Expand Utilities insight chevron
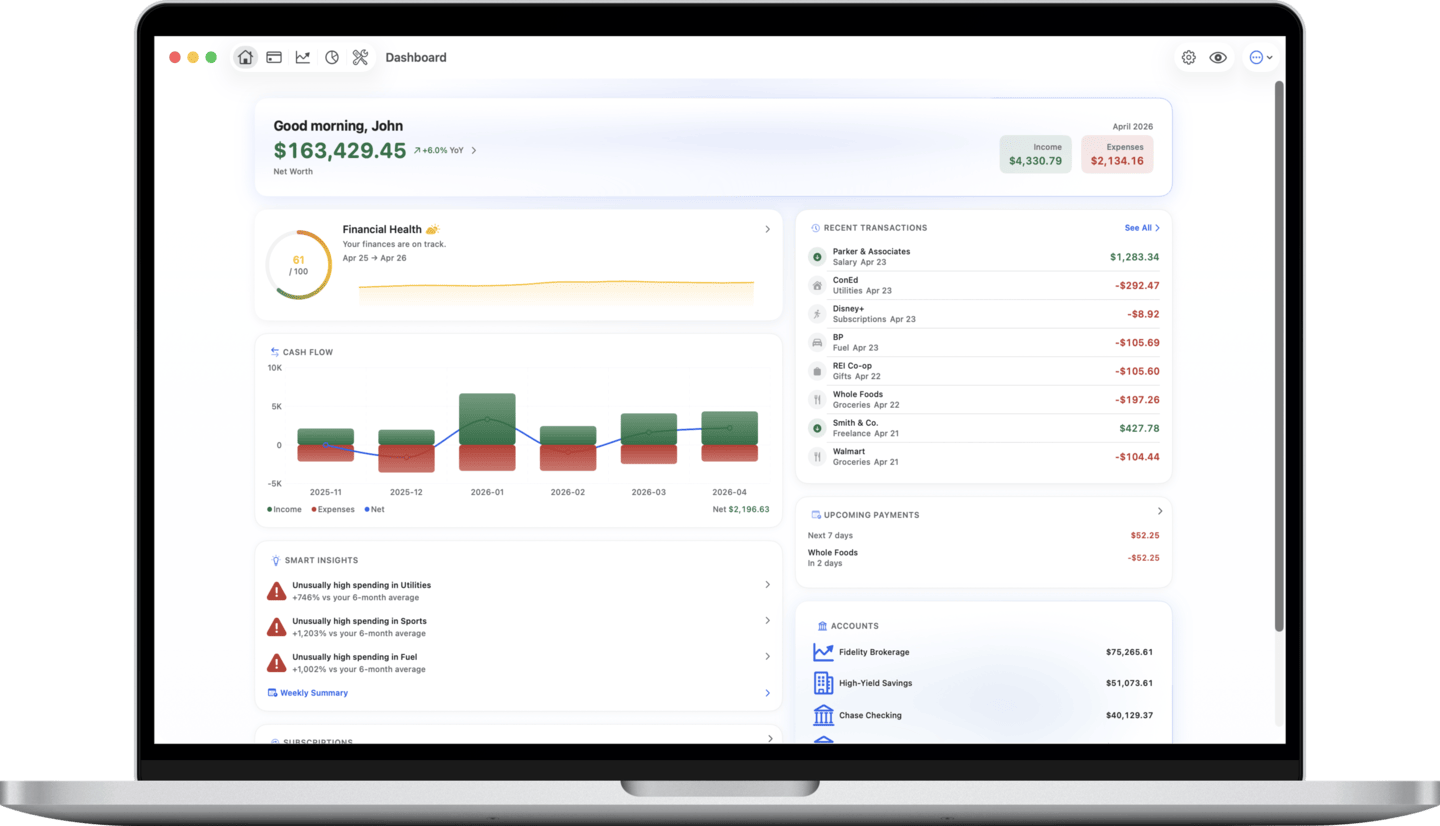The width and height of the screenshot is (1440, 826). (767, 585)
